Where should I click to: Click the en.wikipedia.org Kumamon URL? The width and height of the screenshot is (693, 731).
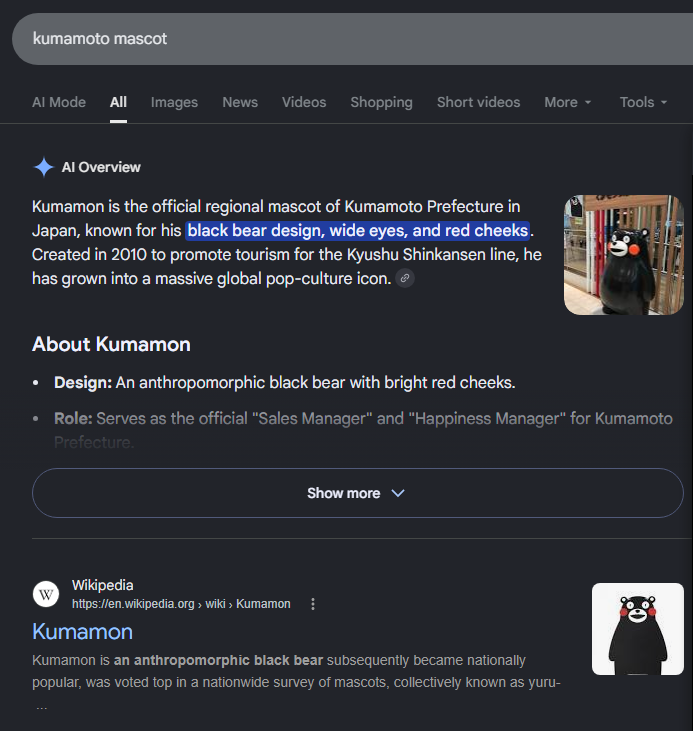pos(181,604)
